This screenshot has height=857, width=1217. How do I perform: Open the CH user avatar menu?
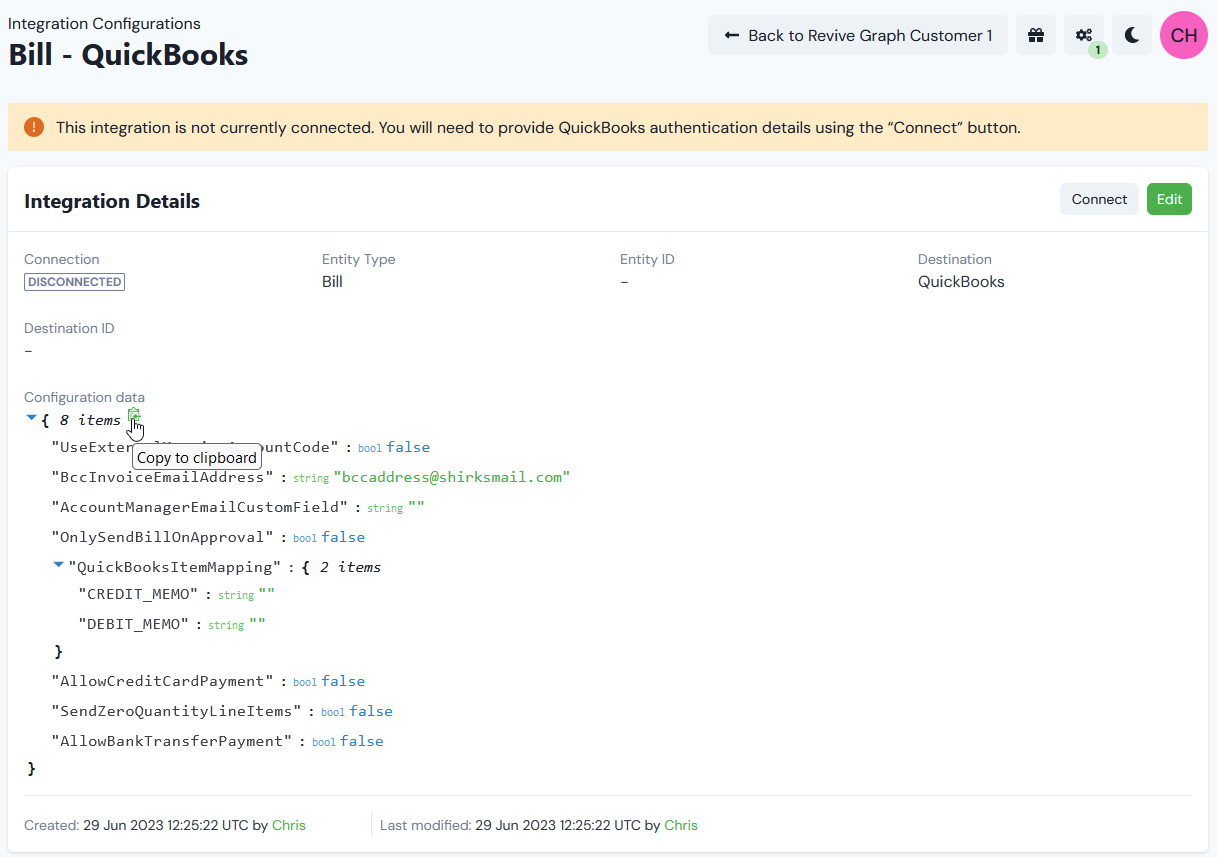tap(1184, 35)
